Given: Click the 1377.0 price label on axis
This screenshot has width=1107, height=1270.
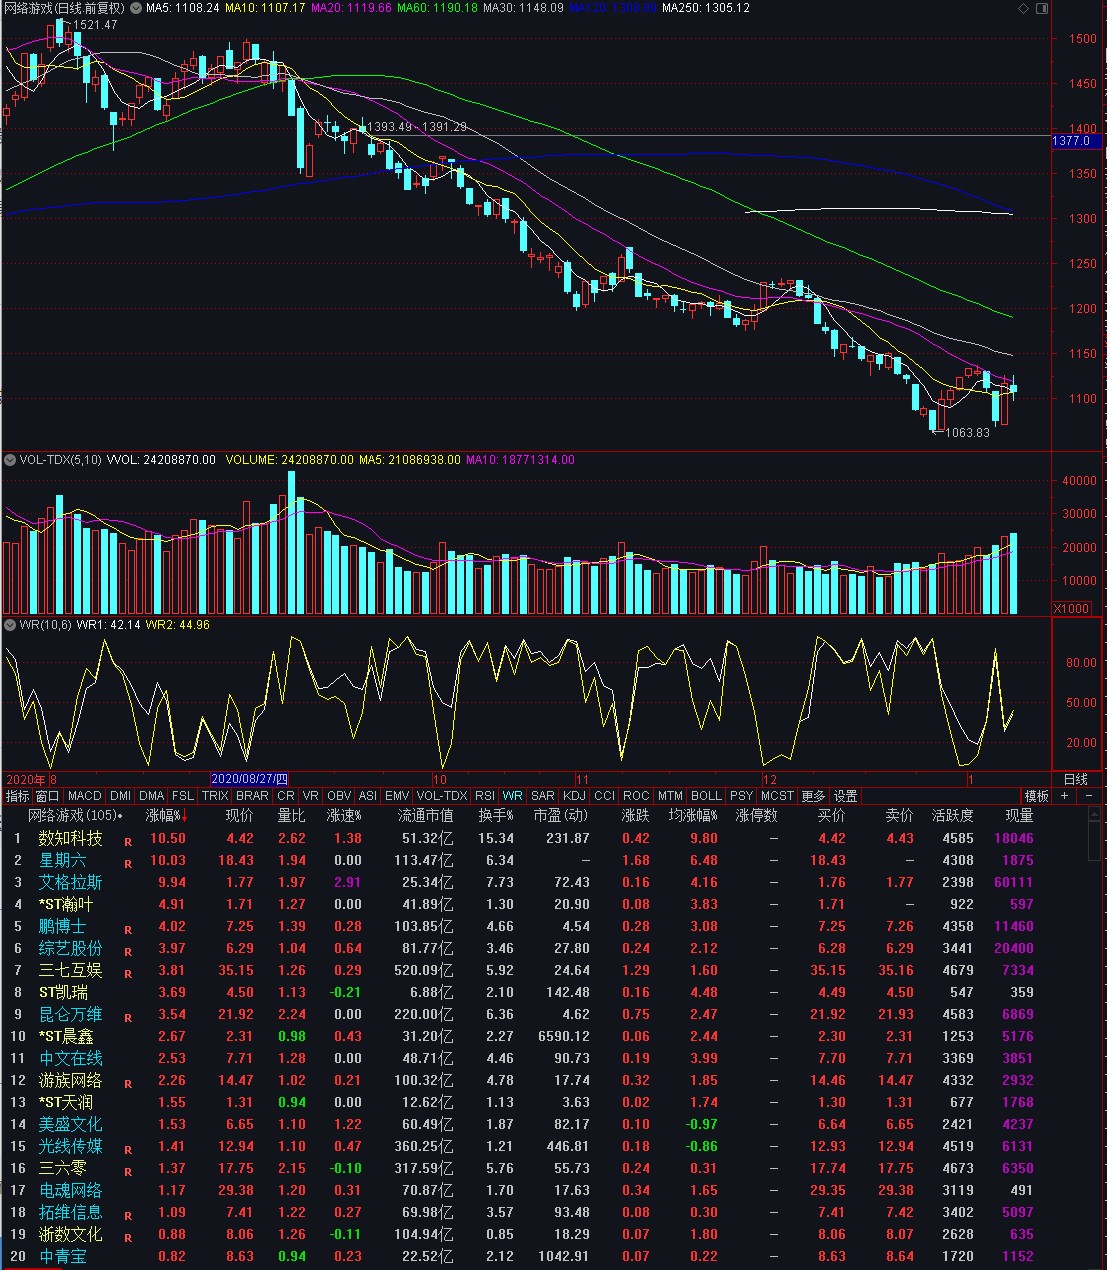Looking at the screenshot, I should (1072, 141).
